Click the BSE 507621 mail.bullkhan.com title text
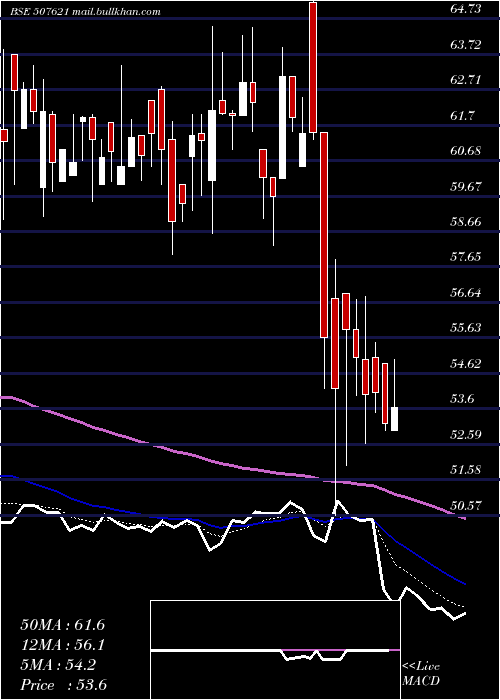Image resolution: width=500 pixels, height=700 pixels. (85, 12)
